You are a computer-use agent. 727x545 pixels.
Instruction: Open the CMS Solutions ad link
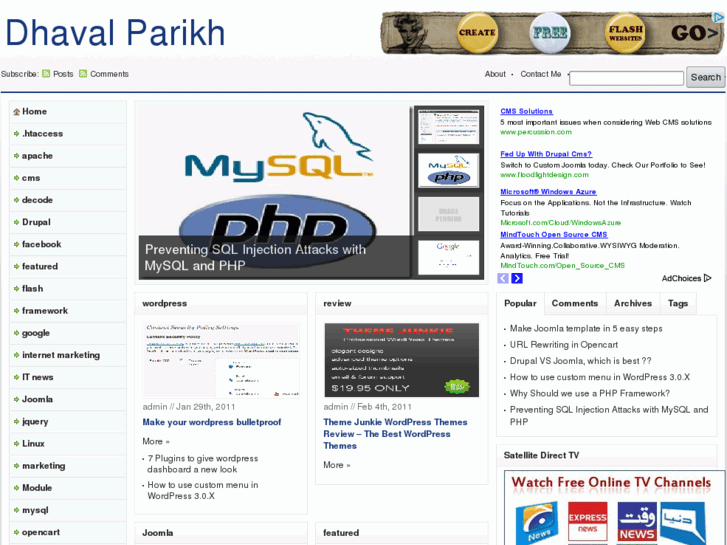click(x=526, y=111)
